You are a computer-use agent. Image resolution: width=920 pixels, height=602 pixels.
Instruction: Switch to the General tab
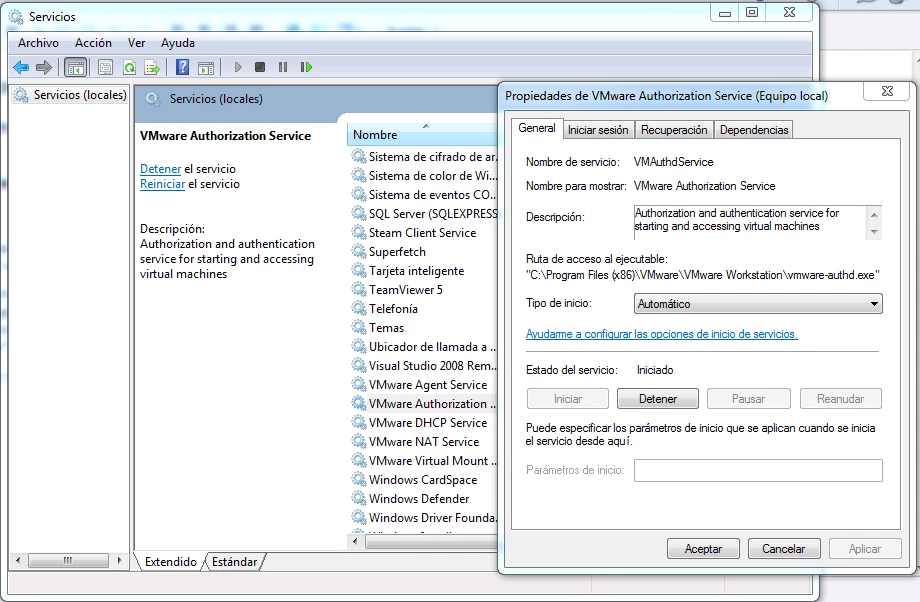coord(537,128)
